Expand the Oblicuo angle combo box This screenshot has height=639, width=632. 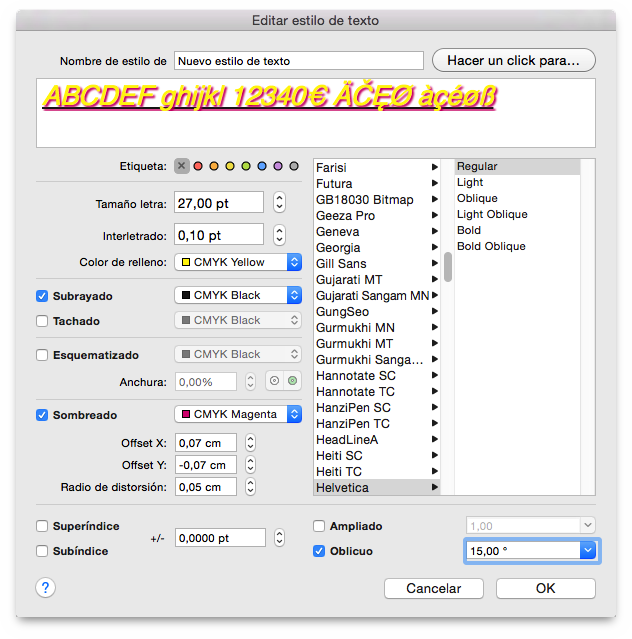[588, 551]
